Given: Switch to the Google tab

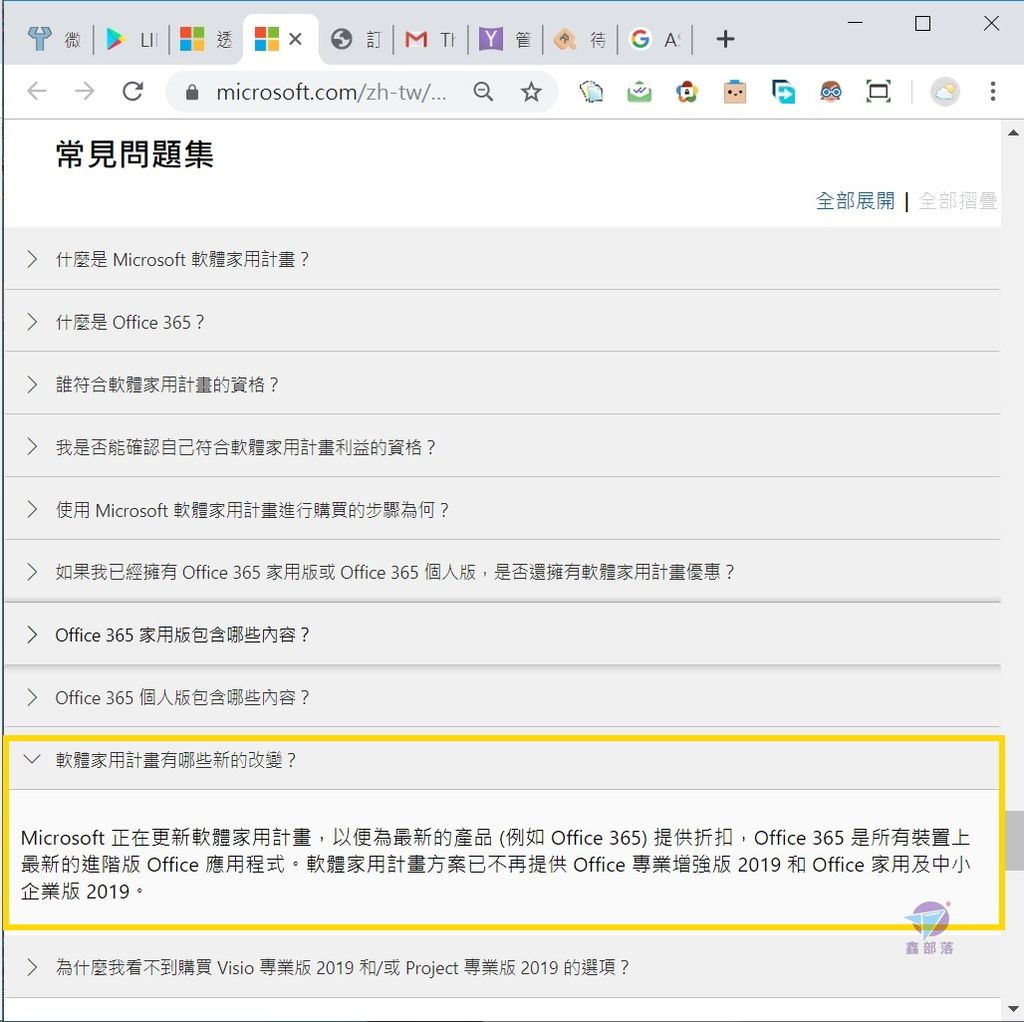Looking at the screenshot, I should click(x=655, y=39).
